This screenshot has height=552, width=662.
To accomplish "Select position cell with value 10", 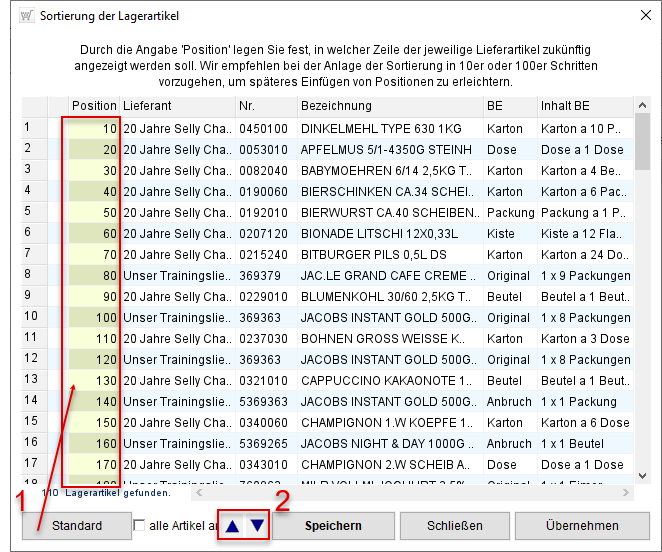I will coord(94,128).
